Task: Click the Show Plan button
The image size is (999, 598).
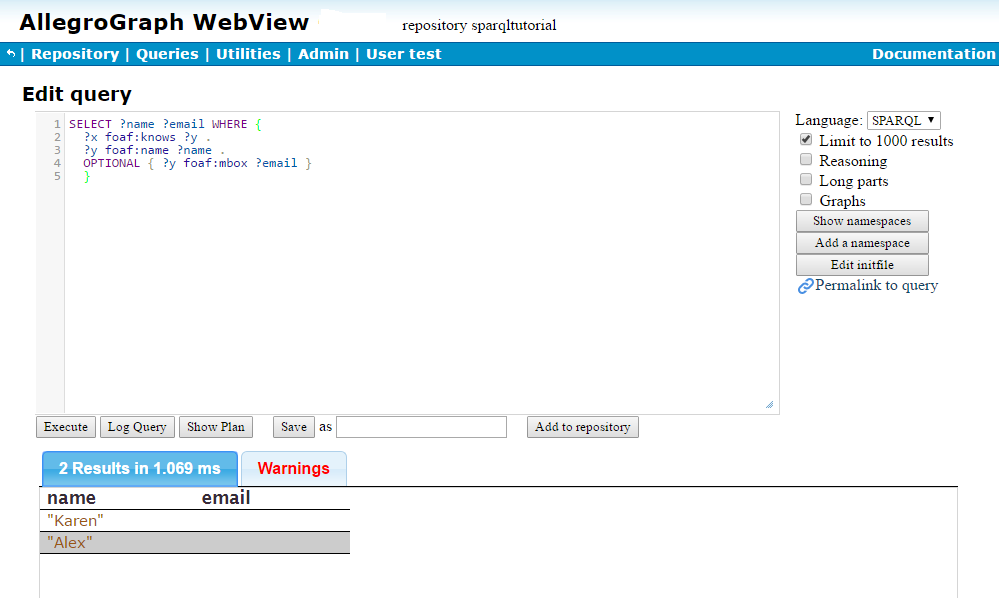Action: 215,426
